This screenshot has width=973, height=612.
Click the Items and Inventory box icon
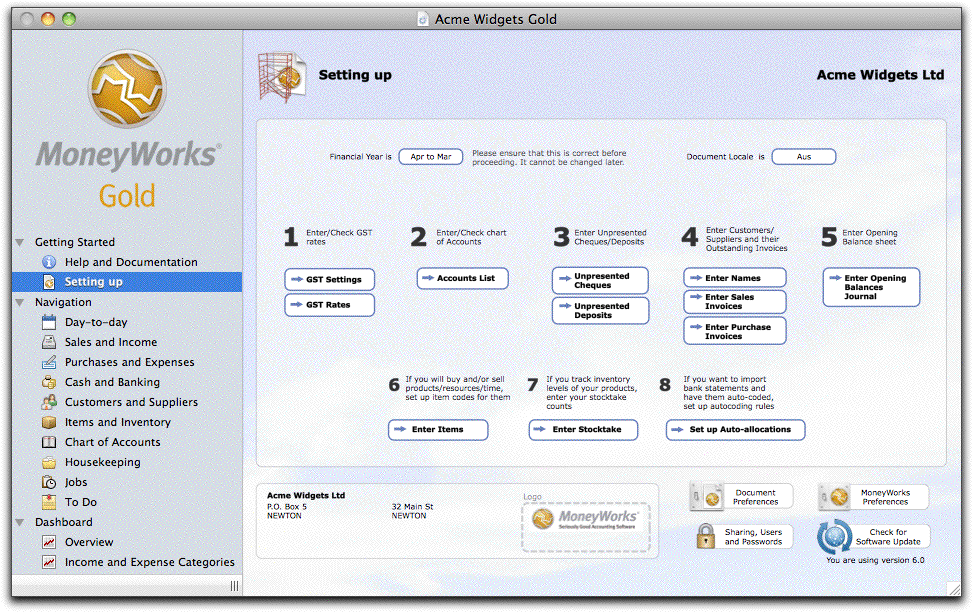[x=49, y=422]
